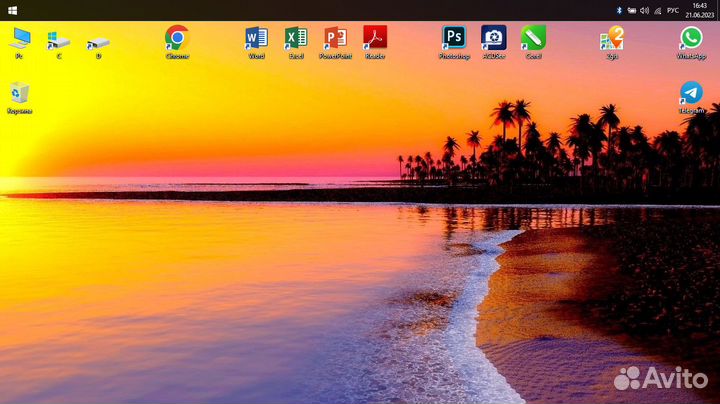
Task: Open the C drive shortcut
Action: pyautogui.click(x=59, y=44)
